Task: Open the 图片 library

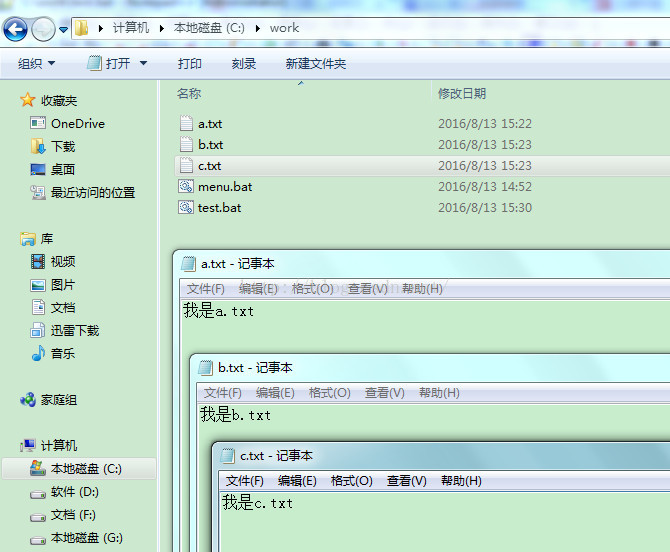Action: tap(53, 285)
